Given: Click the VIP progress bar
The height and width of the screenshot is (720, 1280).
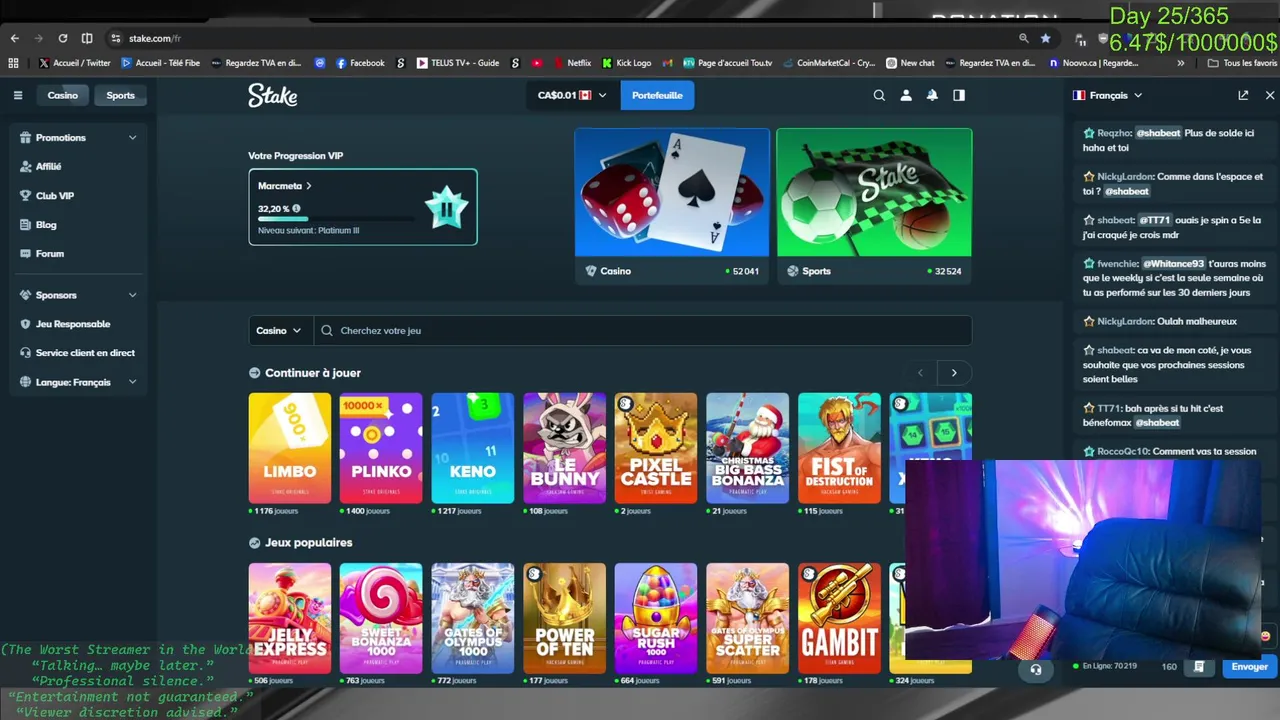Looking at the screenshot, I should (x=337, y=219).
